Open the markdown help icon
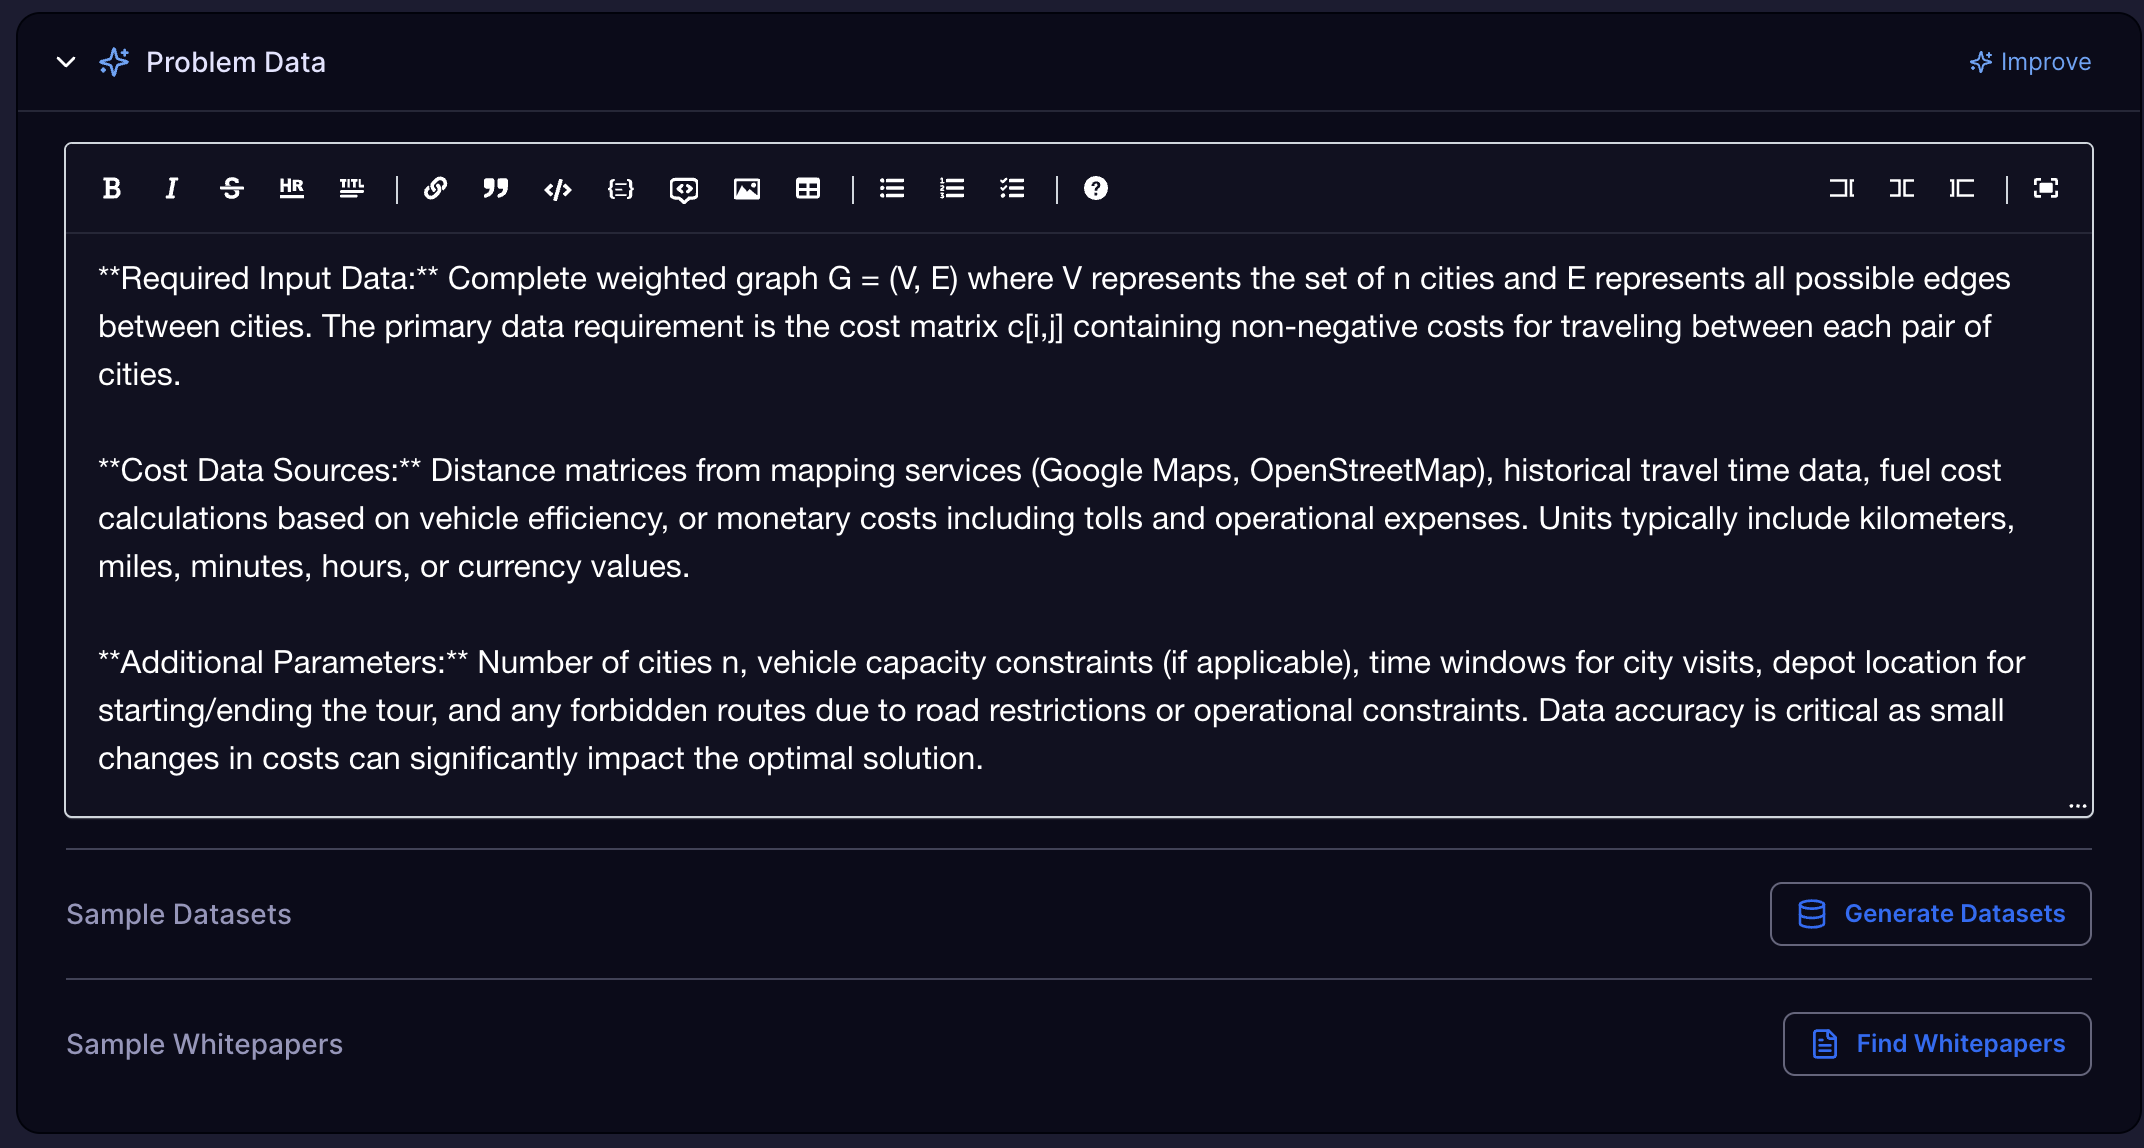 point(1096,188)
